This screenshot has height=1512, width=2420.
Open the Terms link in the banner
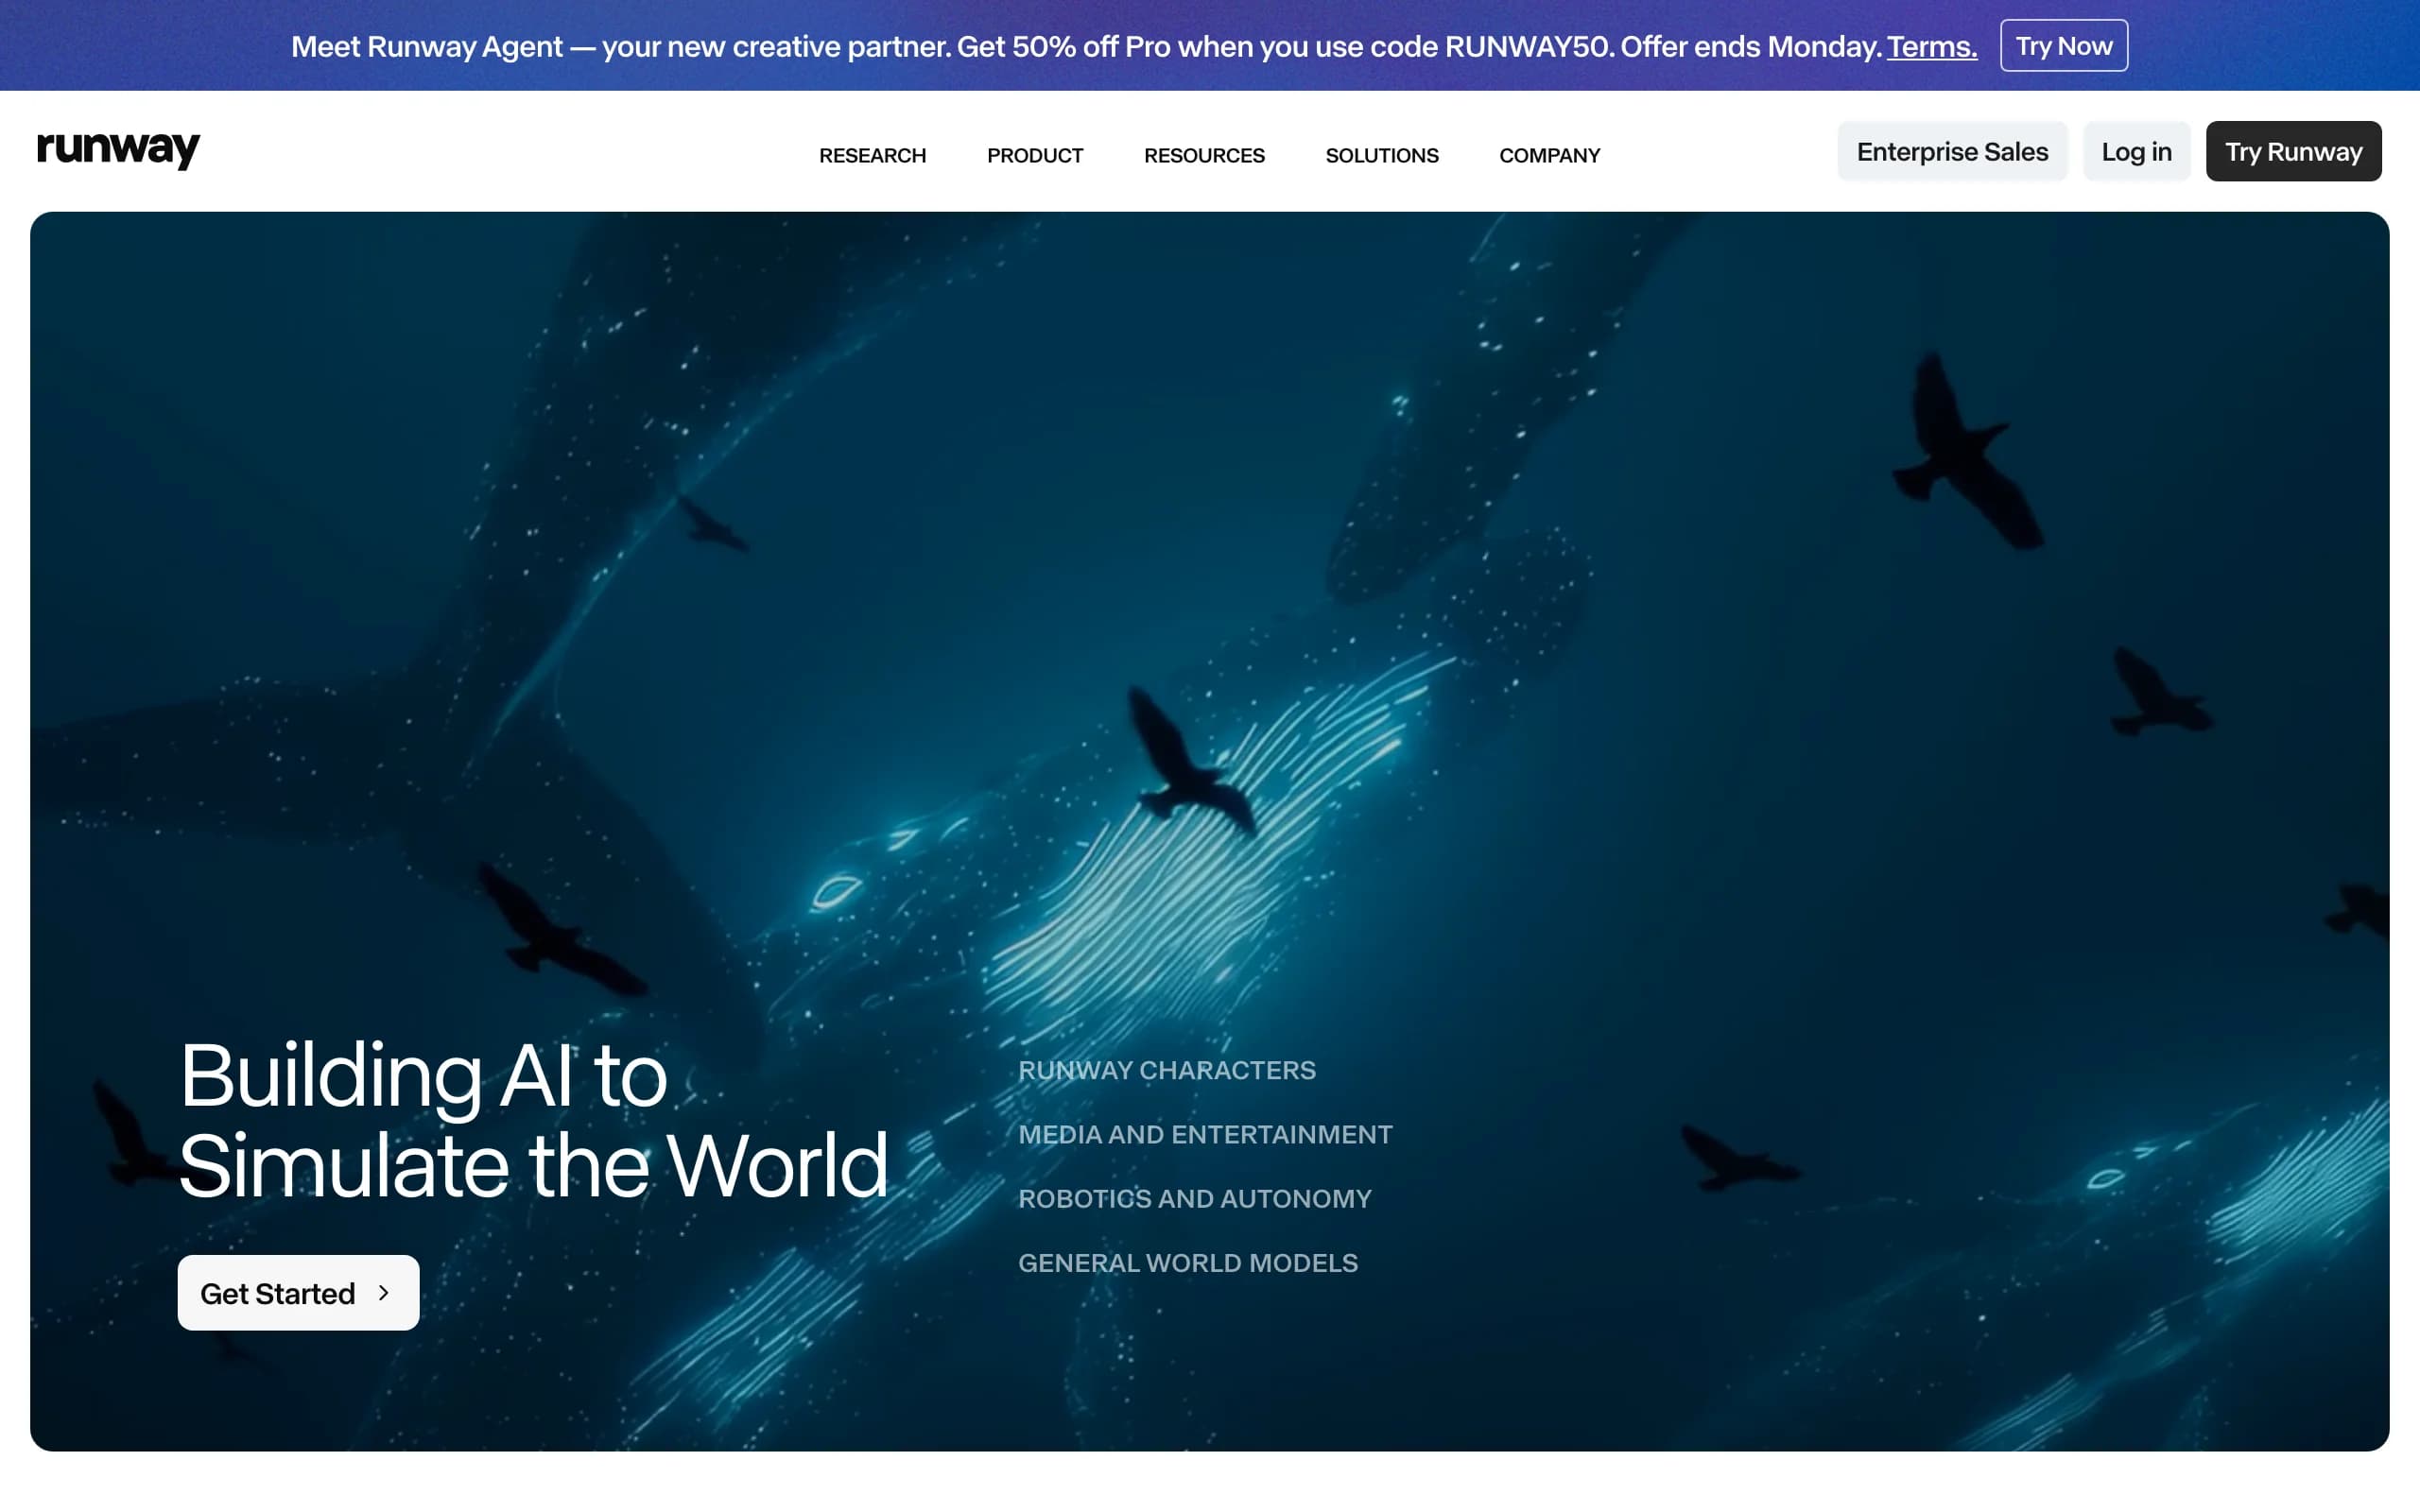point(1931,47)
